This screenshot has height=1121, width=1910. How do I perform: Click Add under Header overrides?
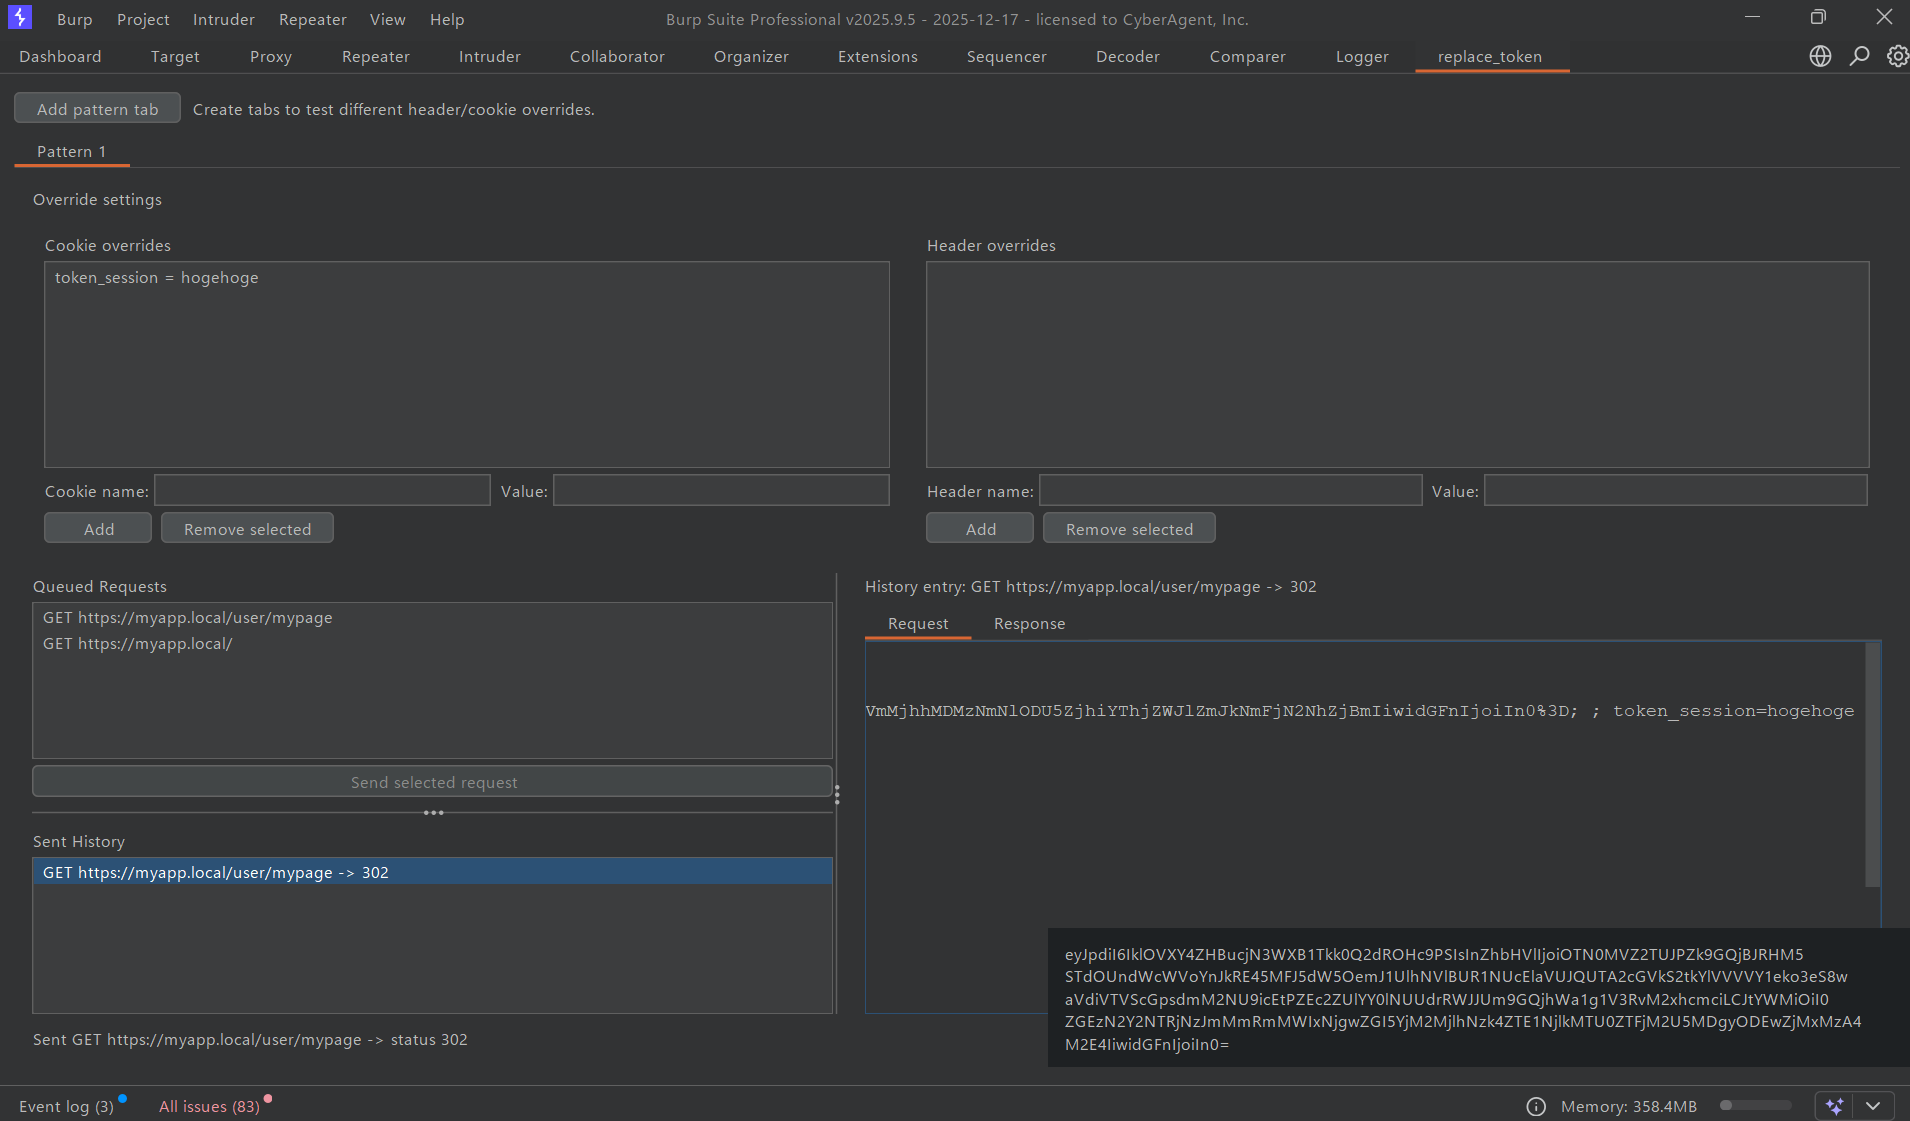click(980, 528)
